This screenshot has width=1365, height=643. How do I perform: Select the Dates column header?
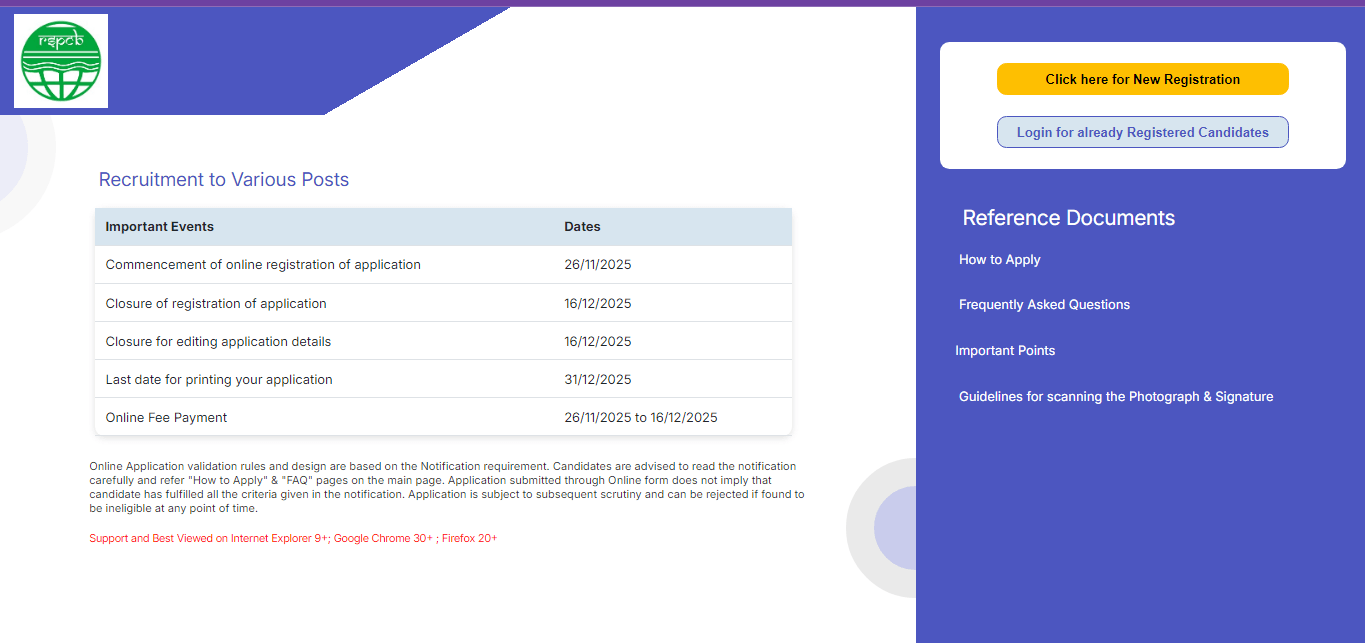click(582, 226)
